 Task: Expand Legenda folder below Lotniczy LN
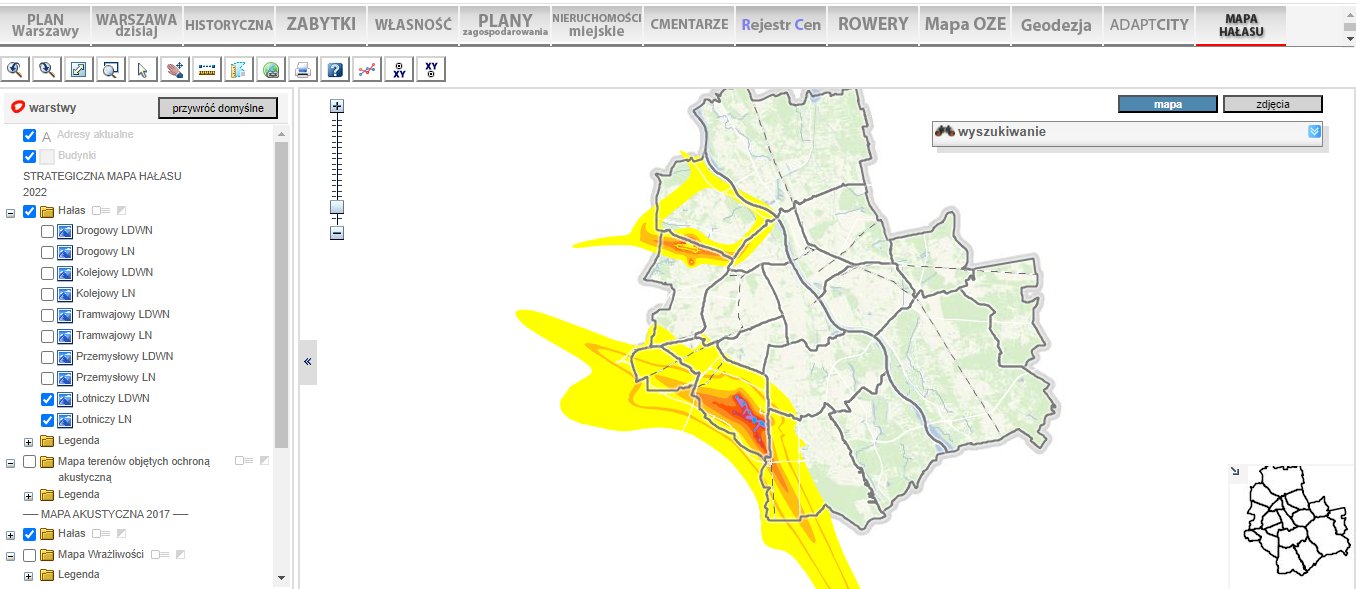[x=28, y=442]
